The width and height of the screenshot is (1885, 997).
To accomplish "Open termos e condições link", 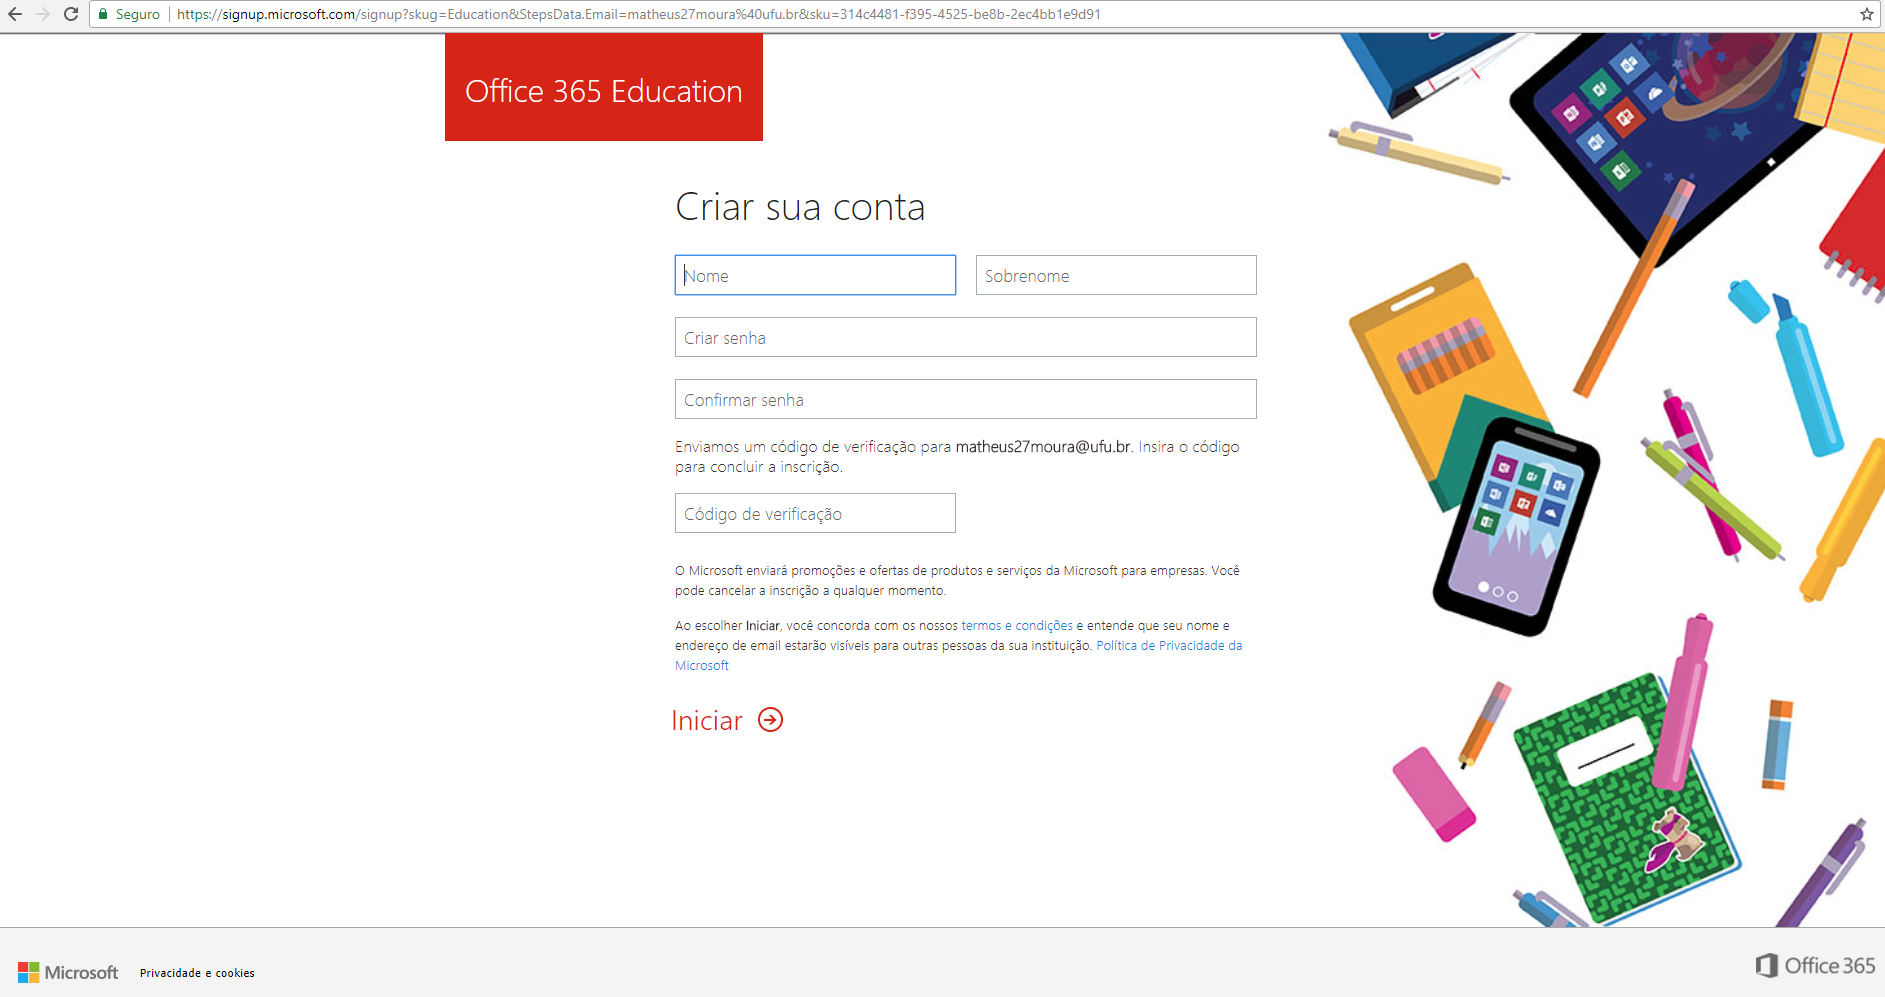I will 1017,626.
